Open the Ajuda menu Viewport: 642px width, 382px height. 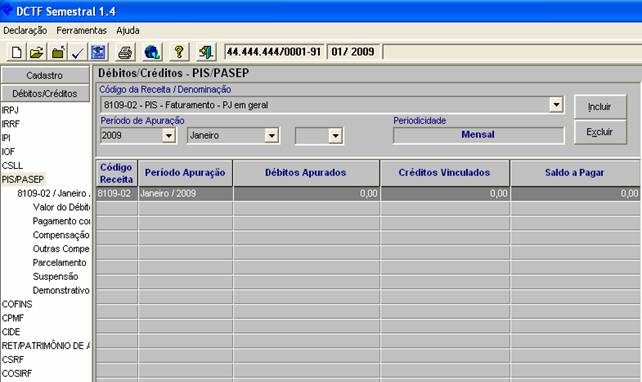(x=128, y=31)
